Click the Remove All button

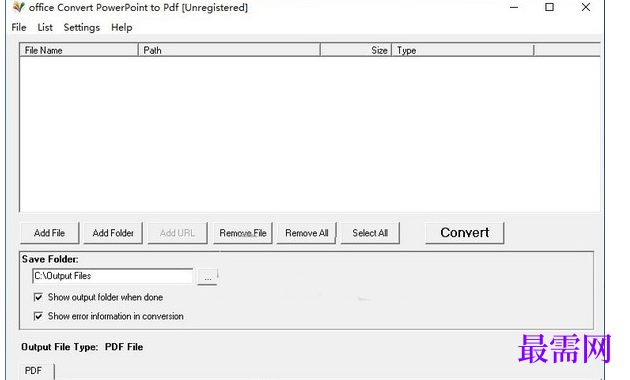coord(307,233)
